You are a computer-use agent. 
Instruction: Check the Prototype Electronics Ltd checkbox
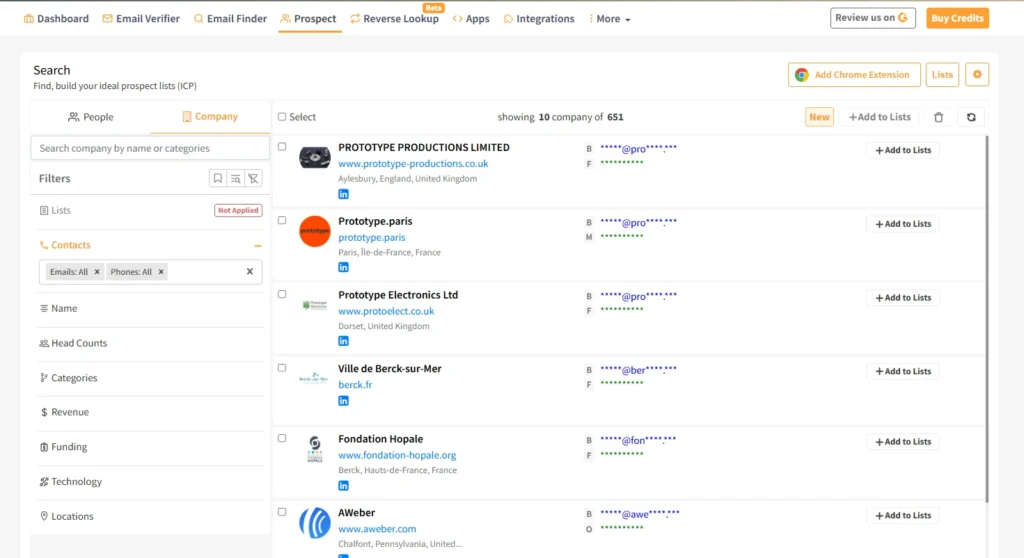[x=282, y=295]
